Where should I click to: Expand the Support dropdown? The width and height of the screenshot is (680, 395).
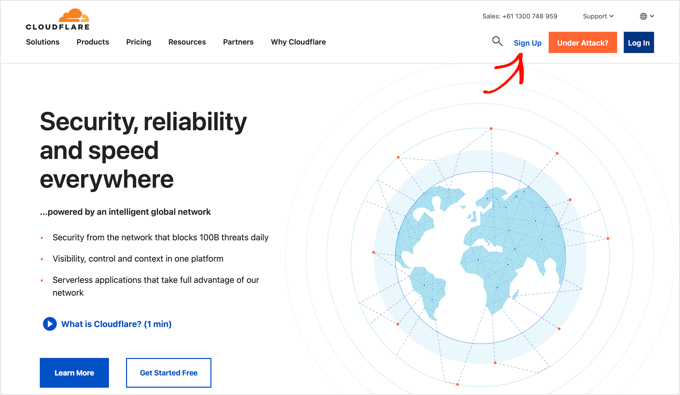click(x=598, y=16)
